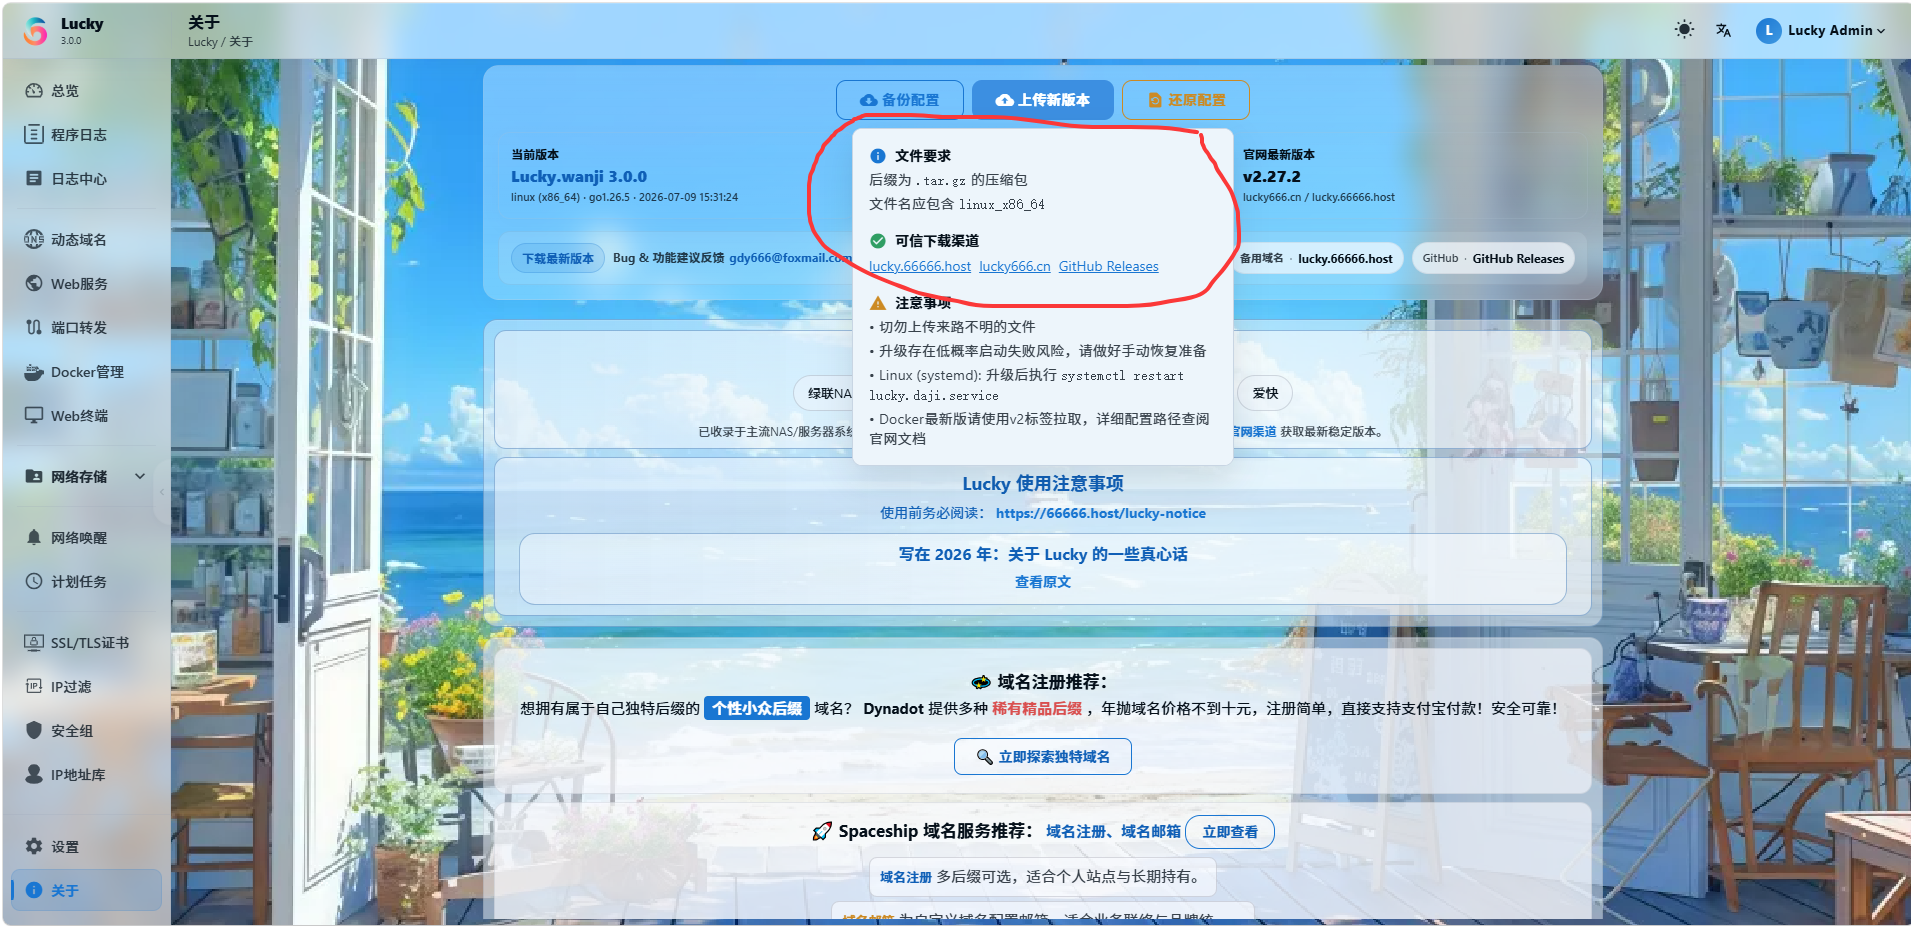Click the v2.27.2 latest version text
Viewport: 1911px width, 926px height.
coord(1272,177)
